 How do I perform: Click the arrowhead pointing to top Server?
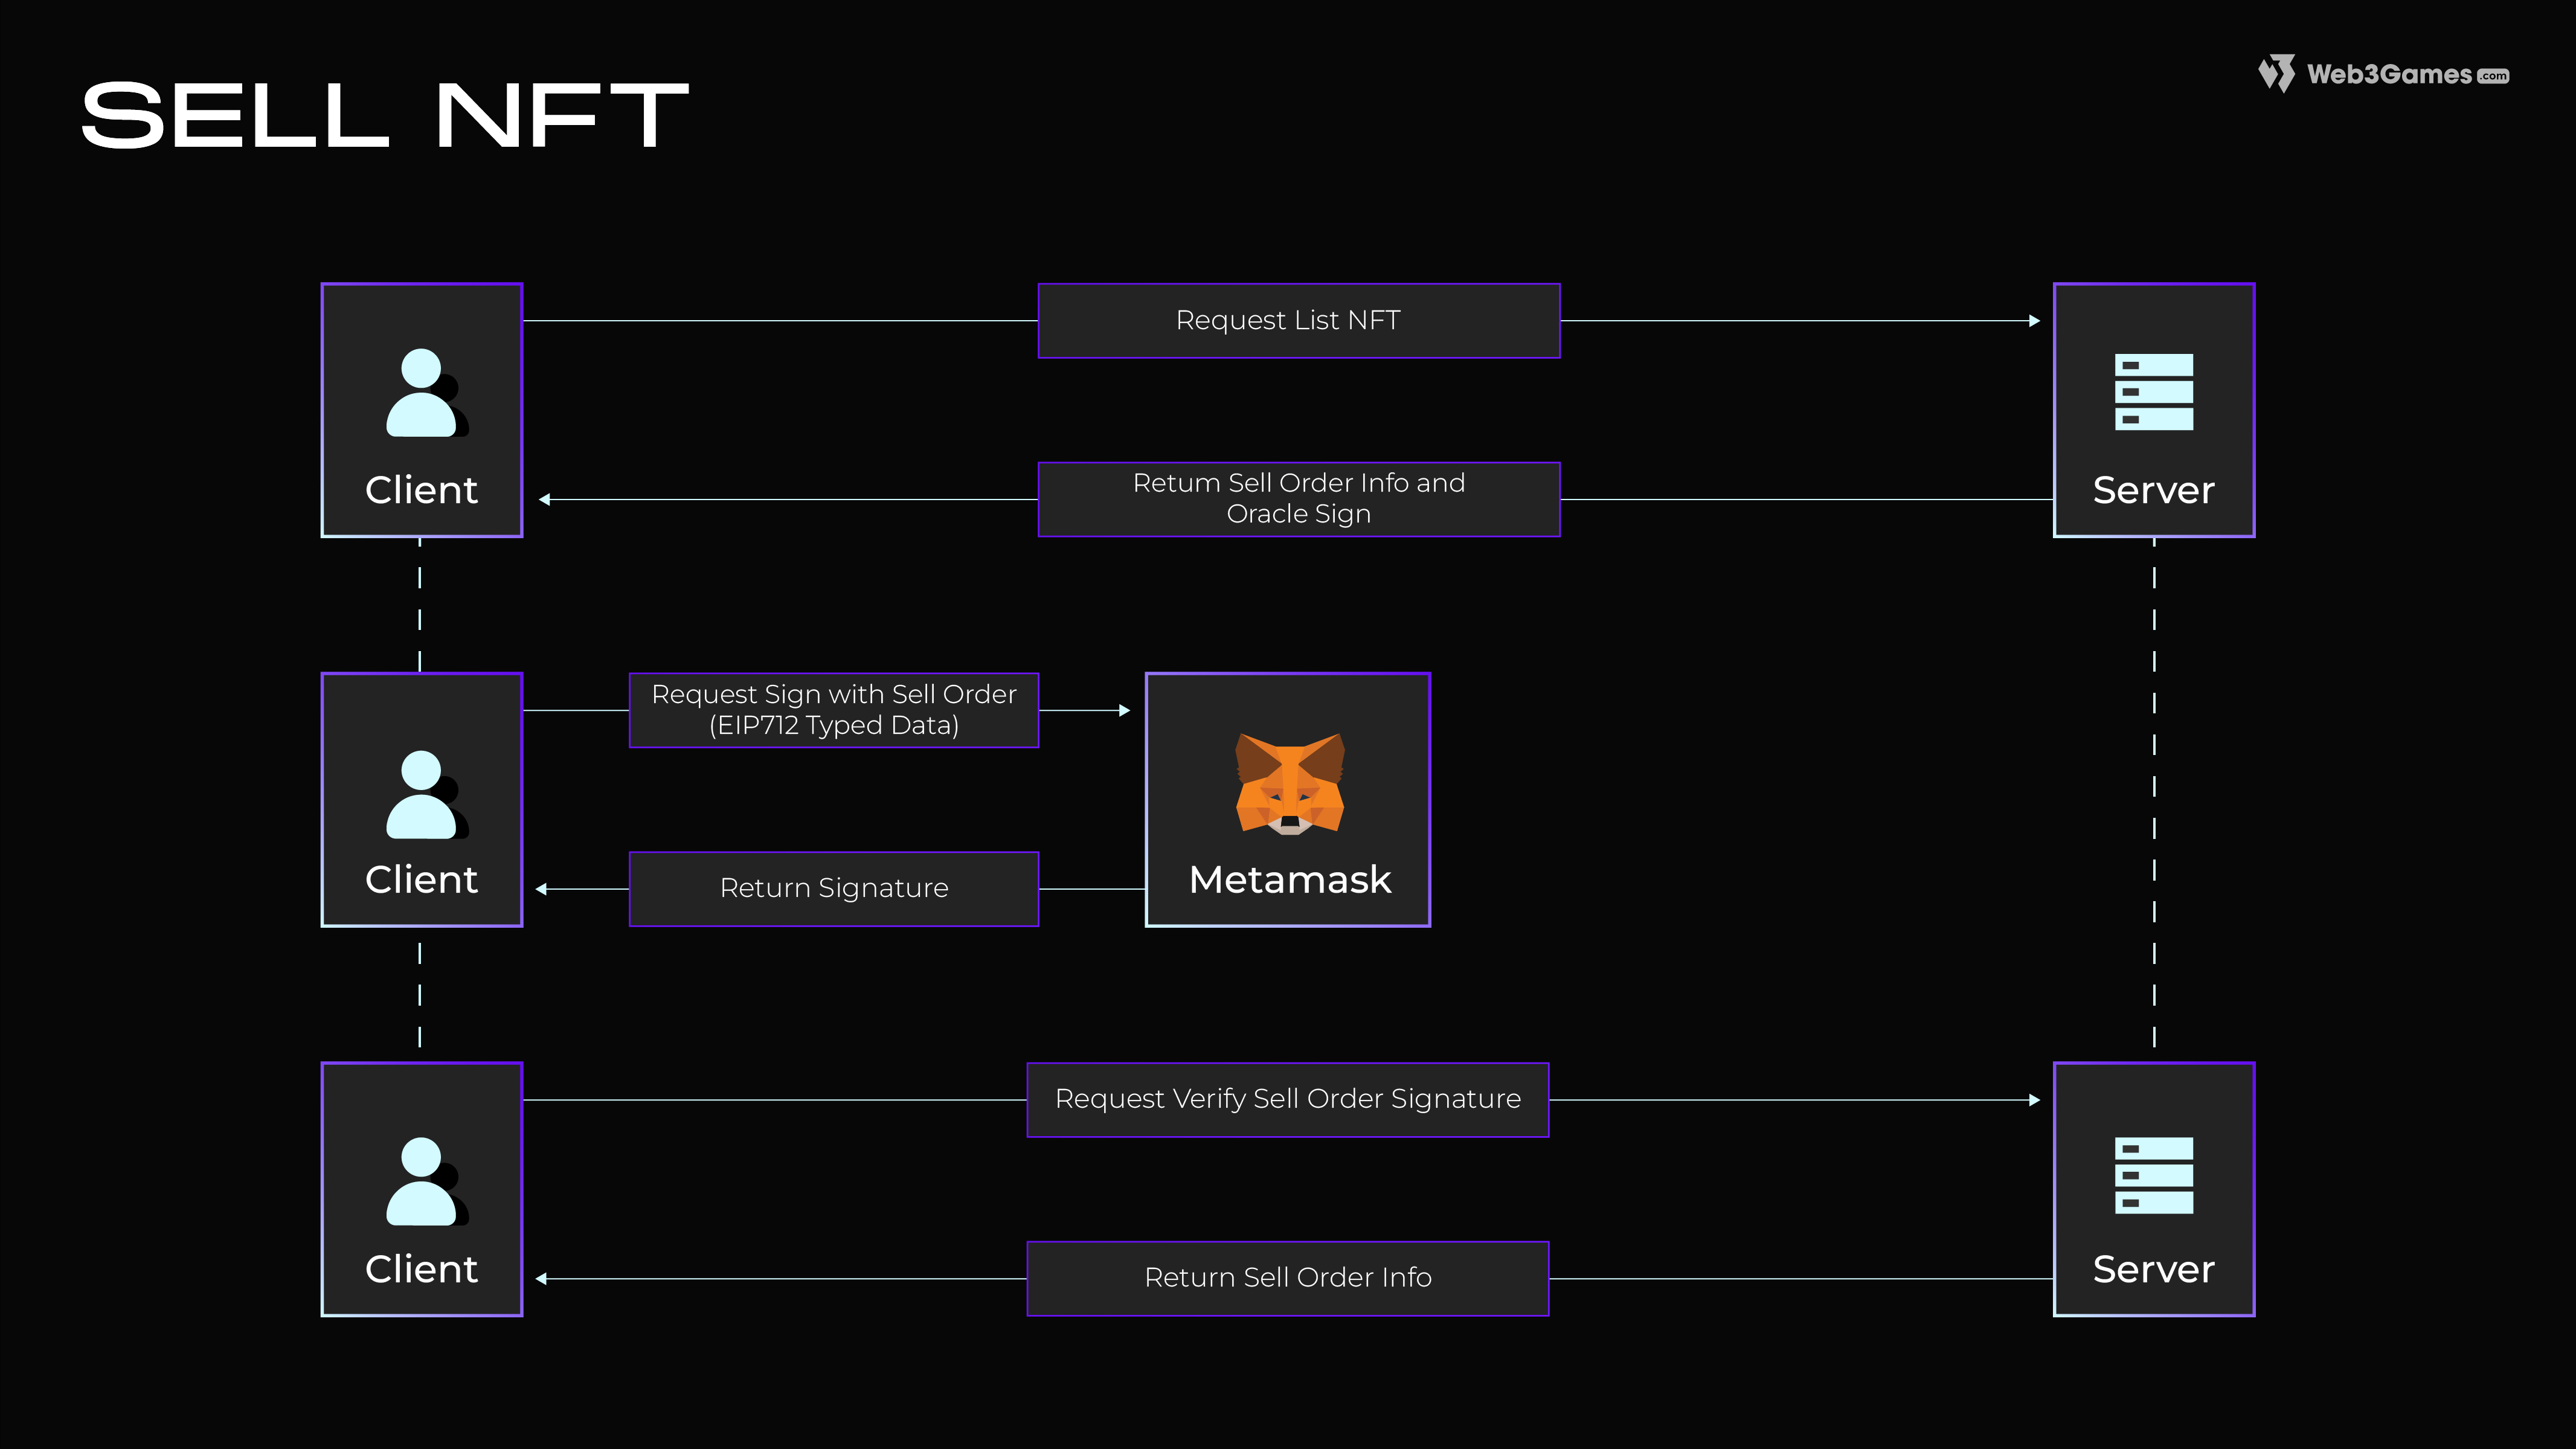(x=2033, y=321)
